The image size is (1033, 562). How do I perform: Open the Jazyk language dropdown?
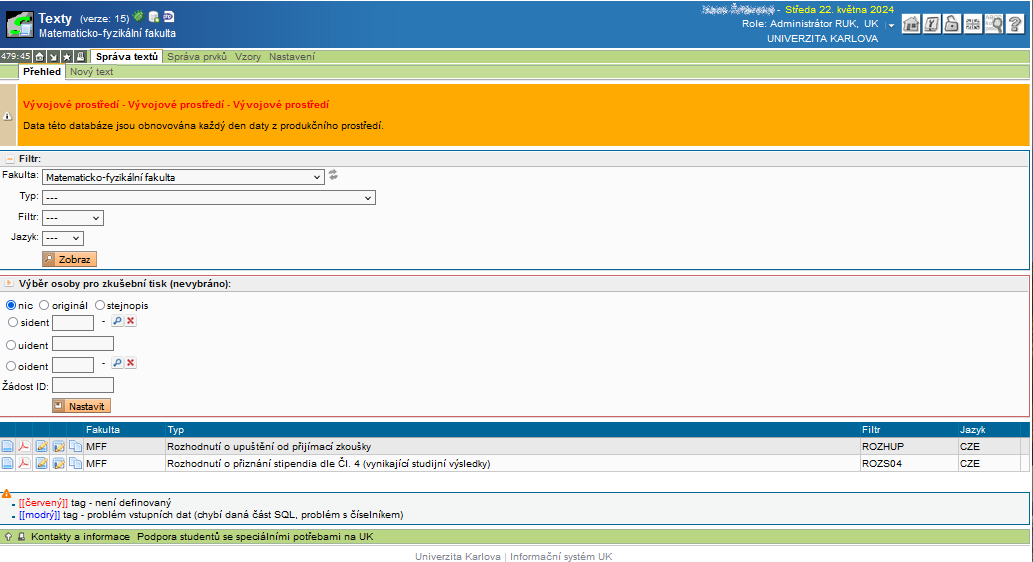(62, 238)
